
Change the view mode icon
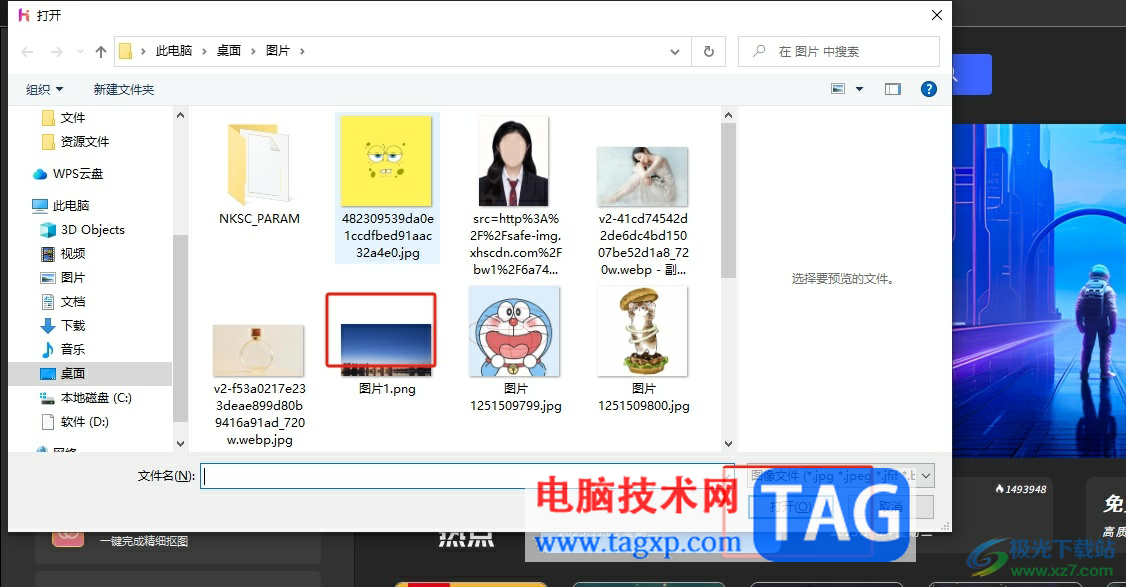pyautogui.click(x=838, y=89)
